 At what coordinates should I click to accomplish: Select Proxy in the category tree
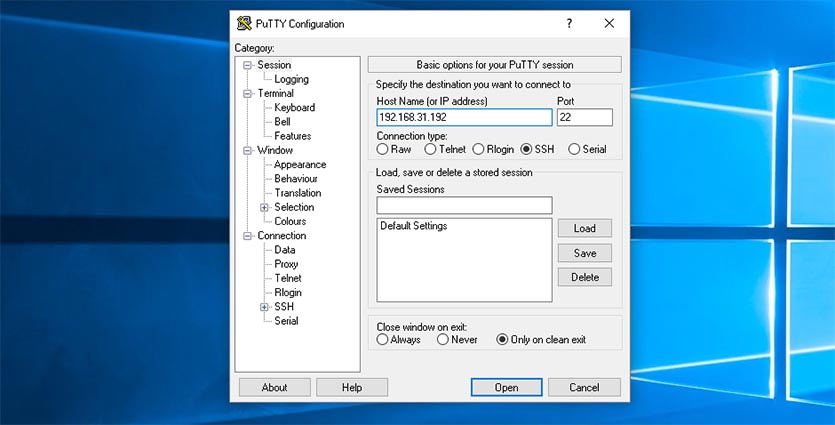(286, 264)
